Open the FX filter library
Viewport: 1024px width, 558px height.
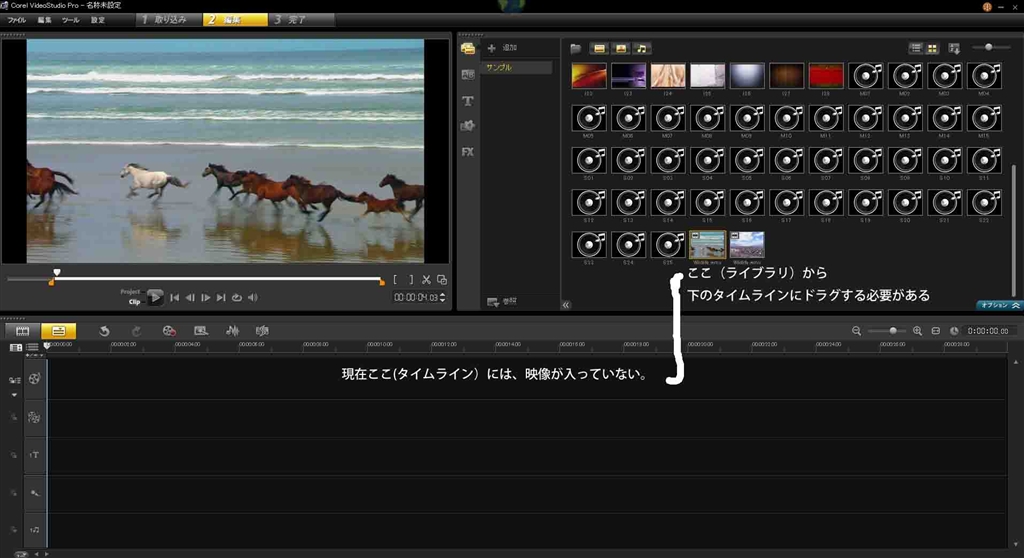pyautogui.click(x=467, y=152)
